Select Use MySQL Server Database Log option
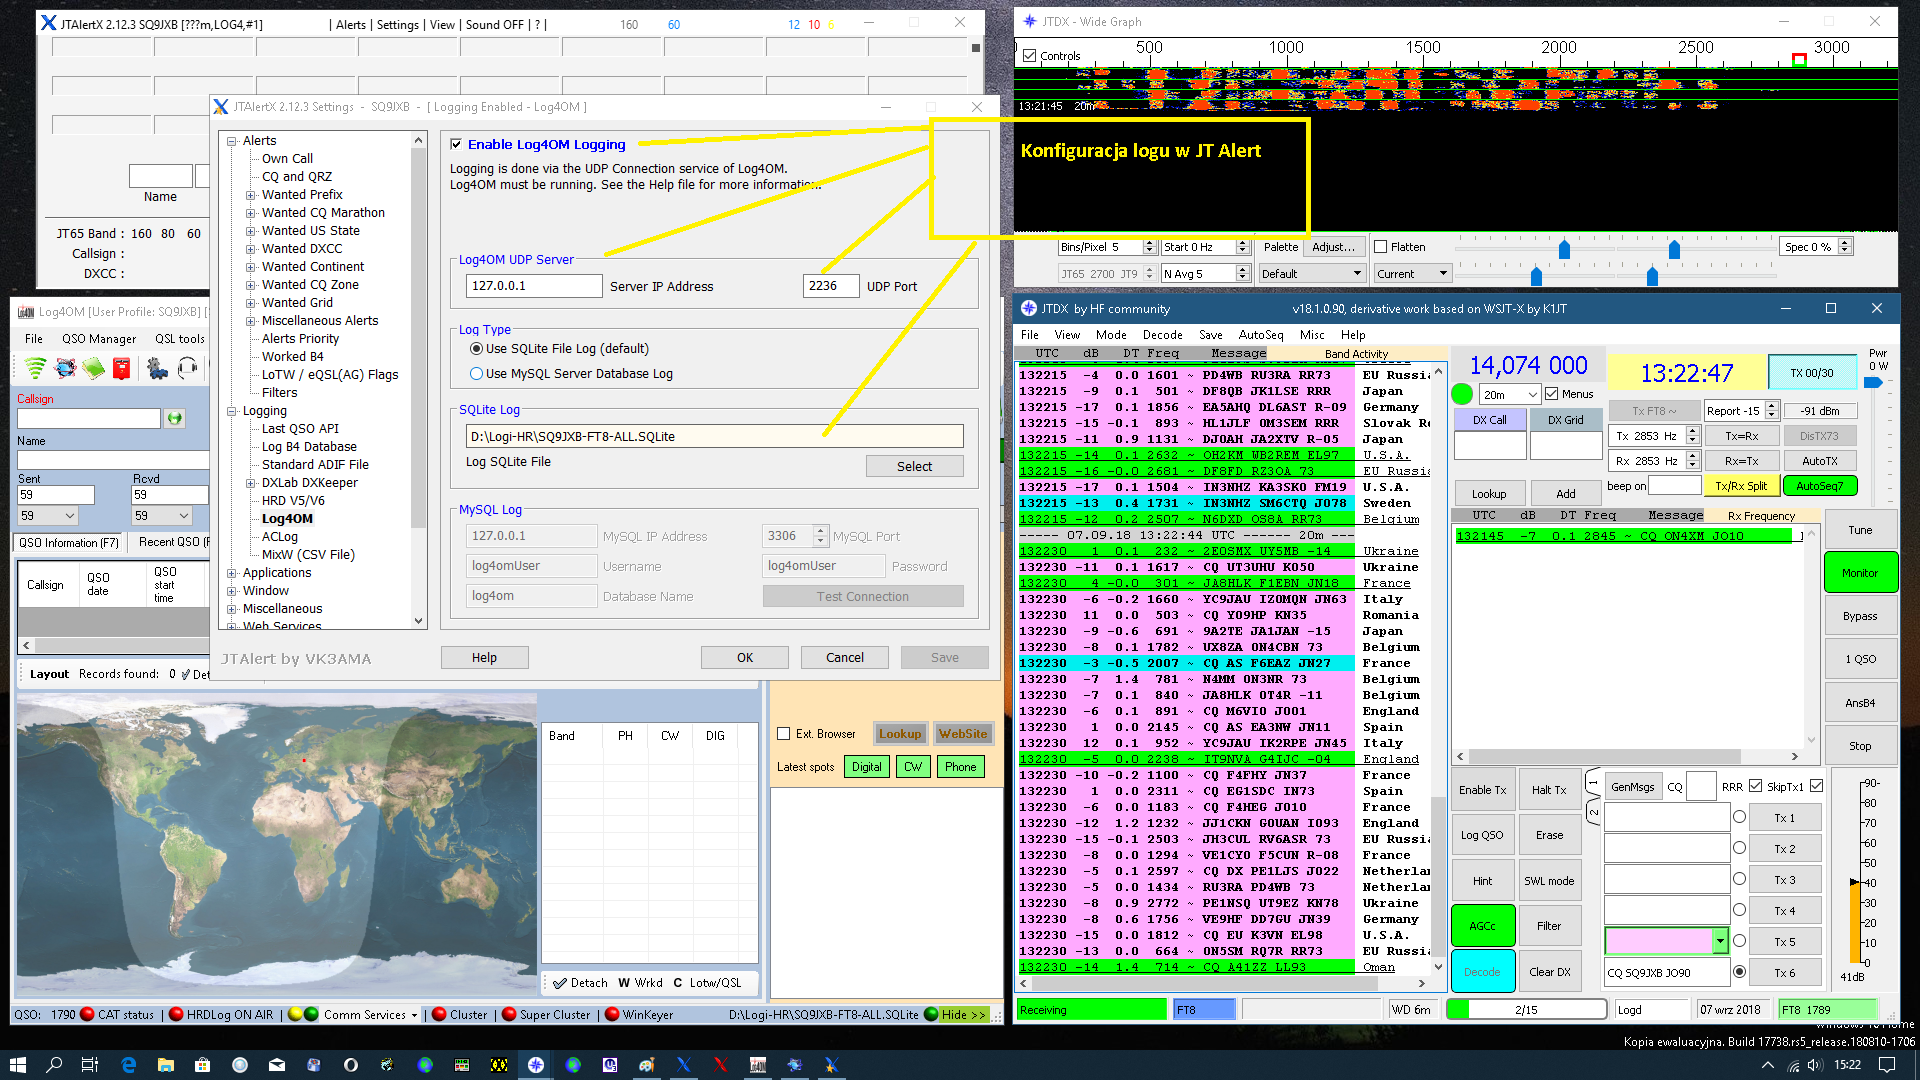1920x1080 pixels. [x=476, y=374]
